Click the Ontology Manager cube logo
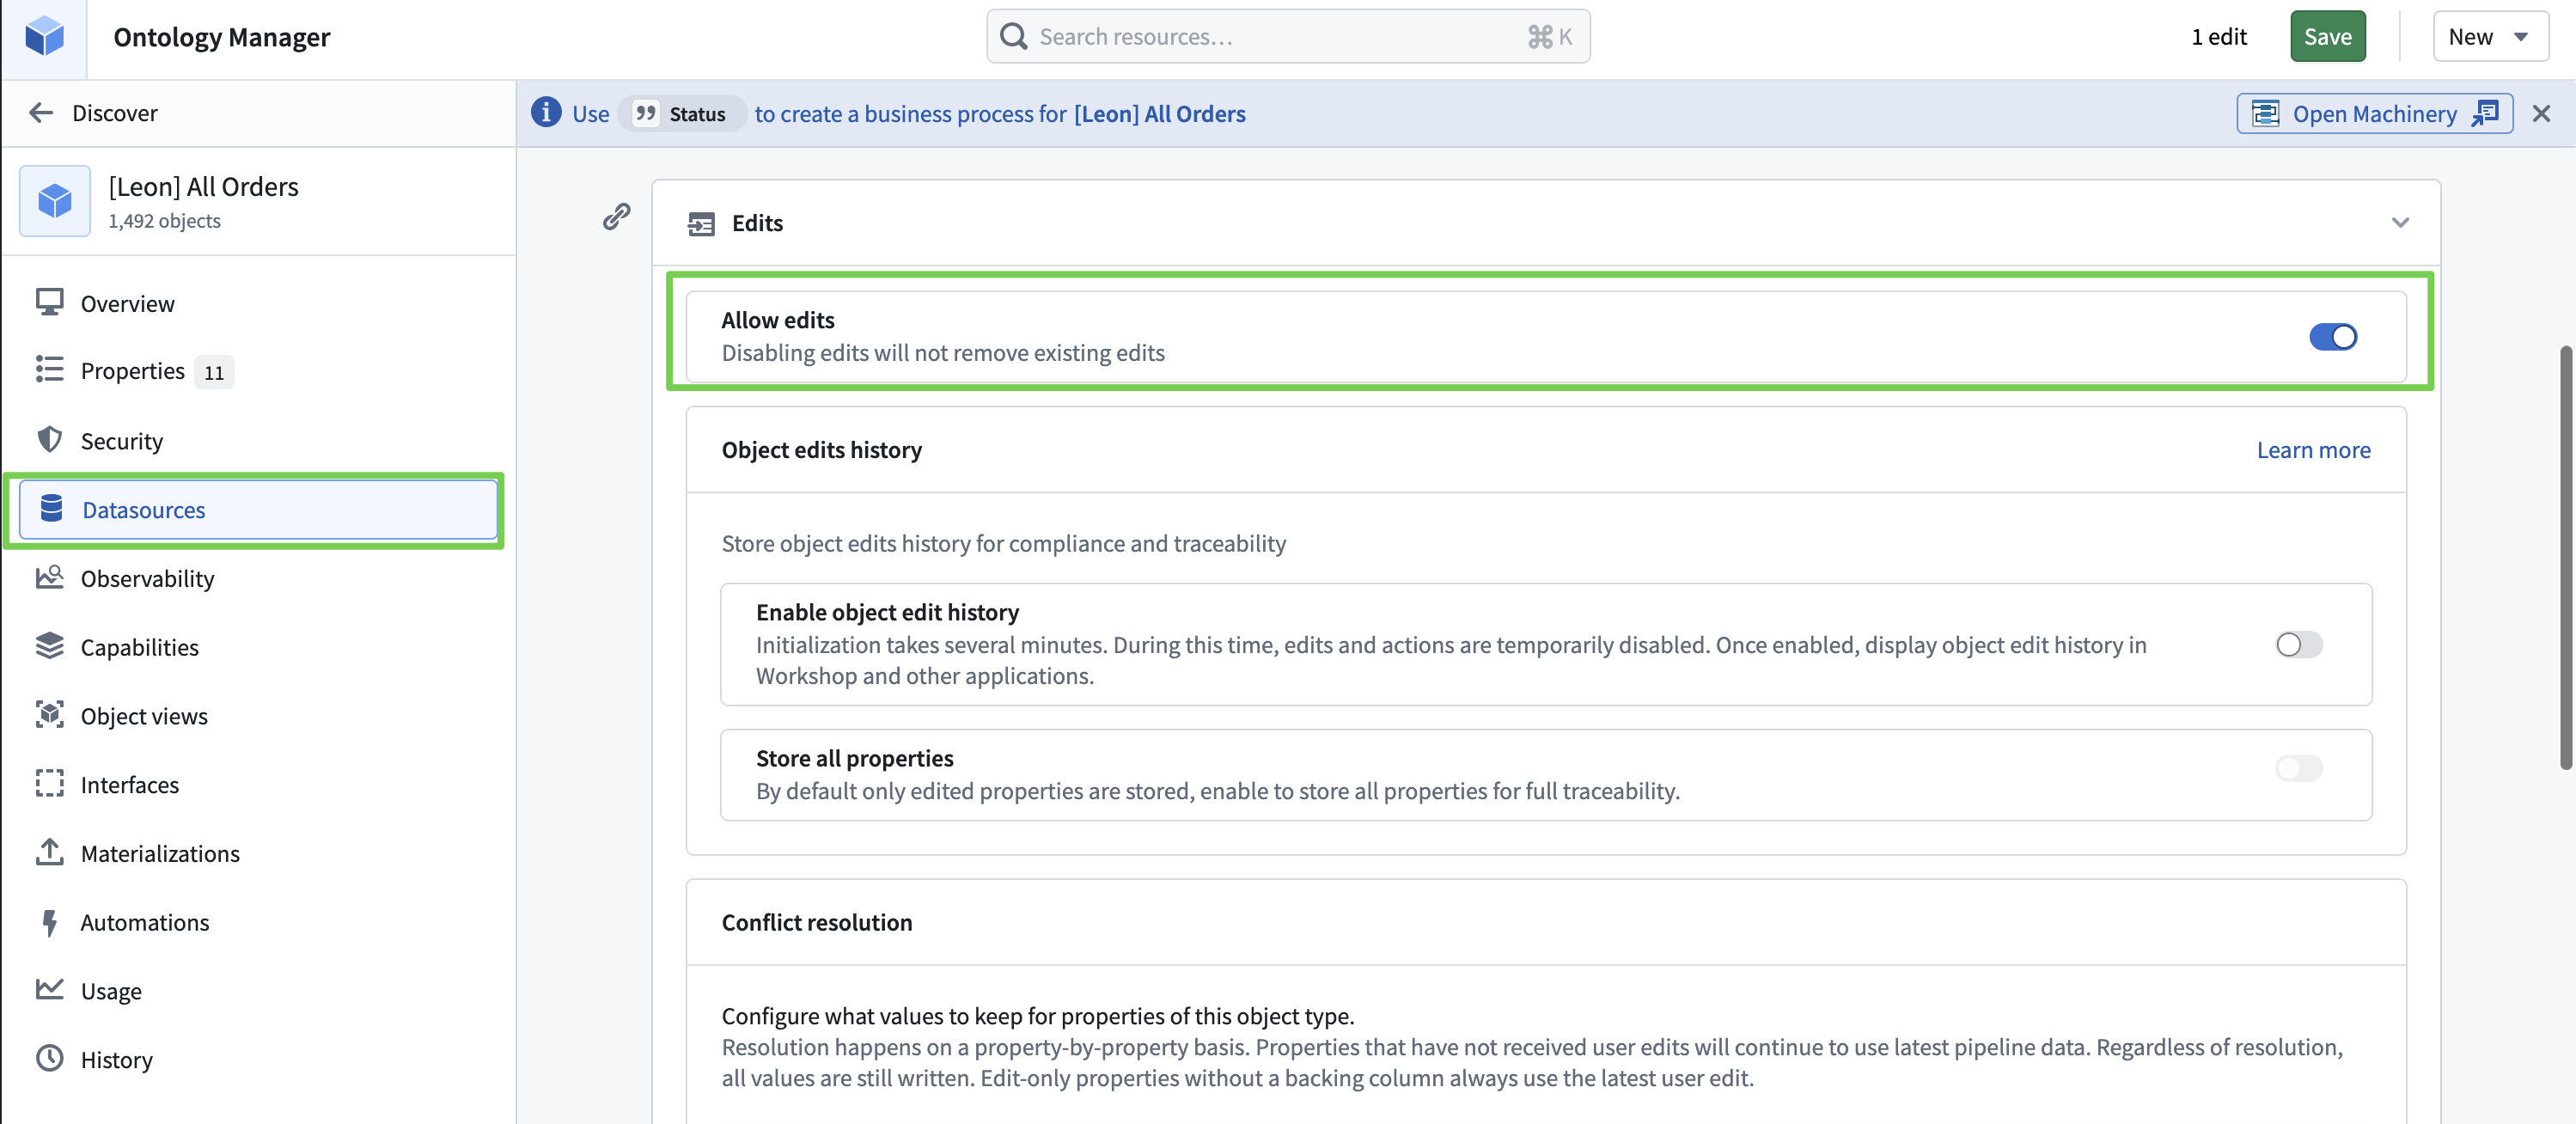The height and width of the screenshot is (1124, 2576). [x=44, y=37]
